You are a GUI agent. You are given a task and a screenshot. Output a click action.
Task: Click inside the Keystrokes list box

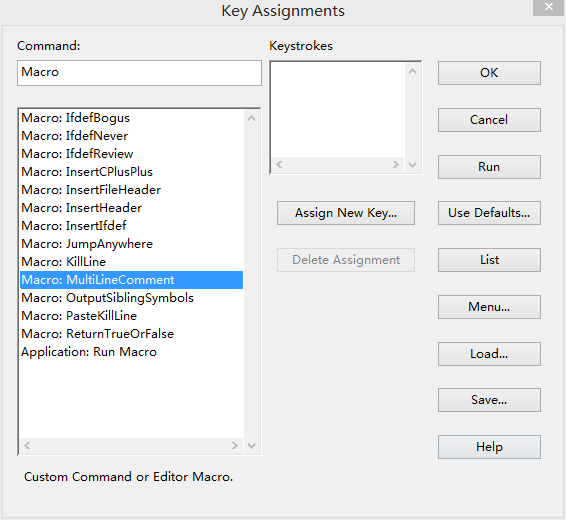(338, 110)
